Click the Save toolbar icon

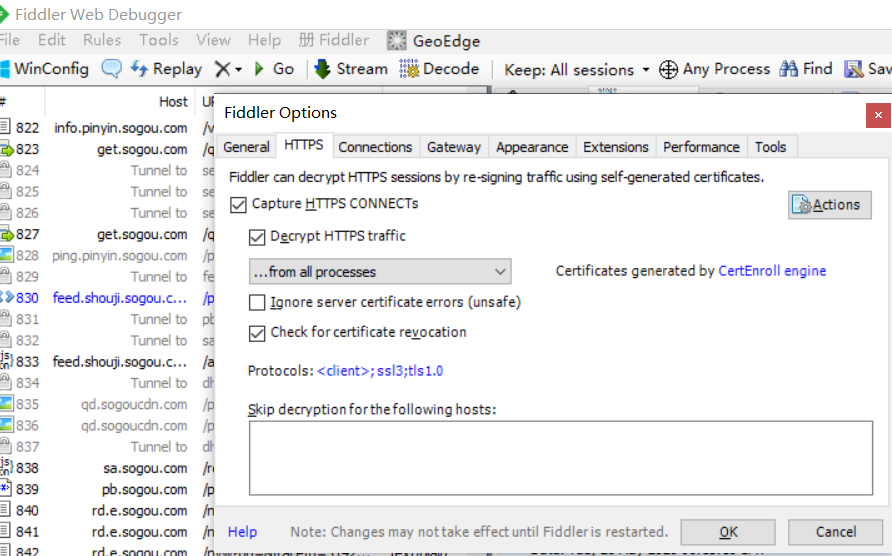click(x=868, y=69)
